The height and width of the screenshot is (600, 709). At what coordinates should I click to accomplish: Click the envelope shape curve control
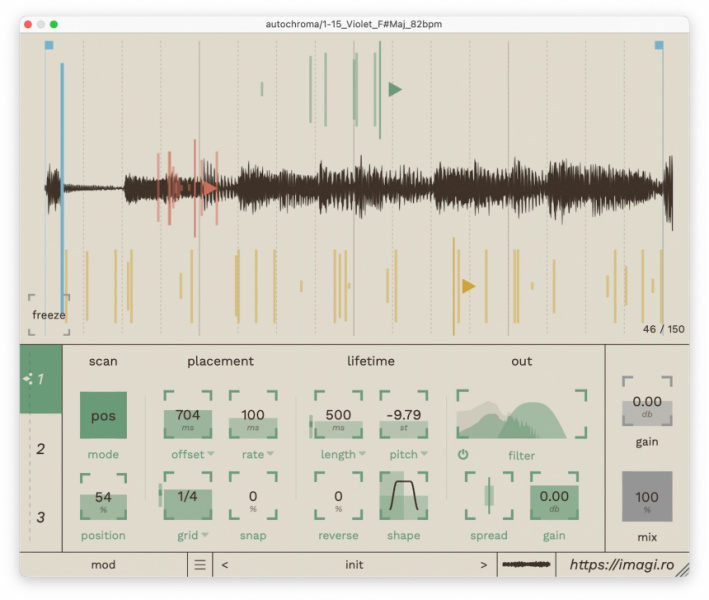pyautogui.click(x=403, y=496)
